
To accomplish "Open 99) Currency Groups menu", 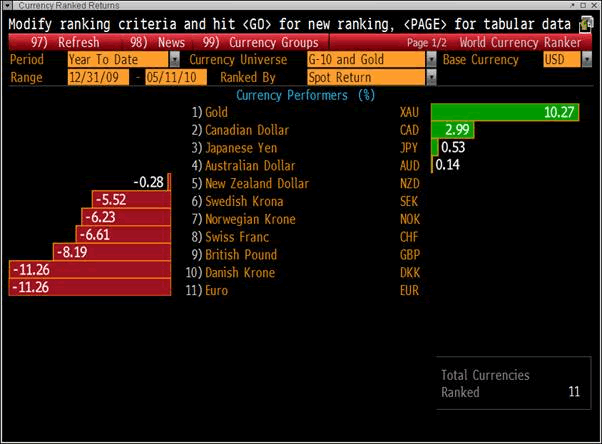I will click(x=259, y=43).
